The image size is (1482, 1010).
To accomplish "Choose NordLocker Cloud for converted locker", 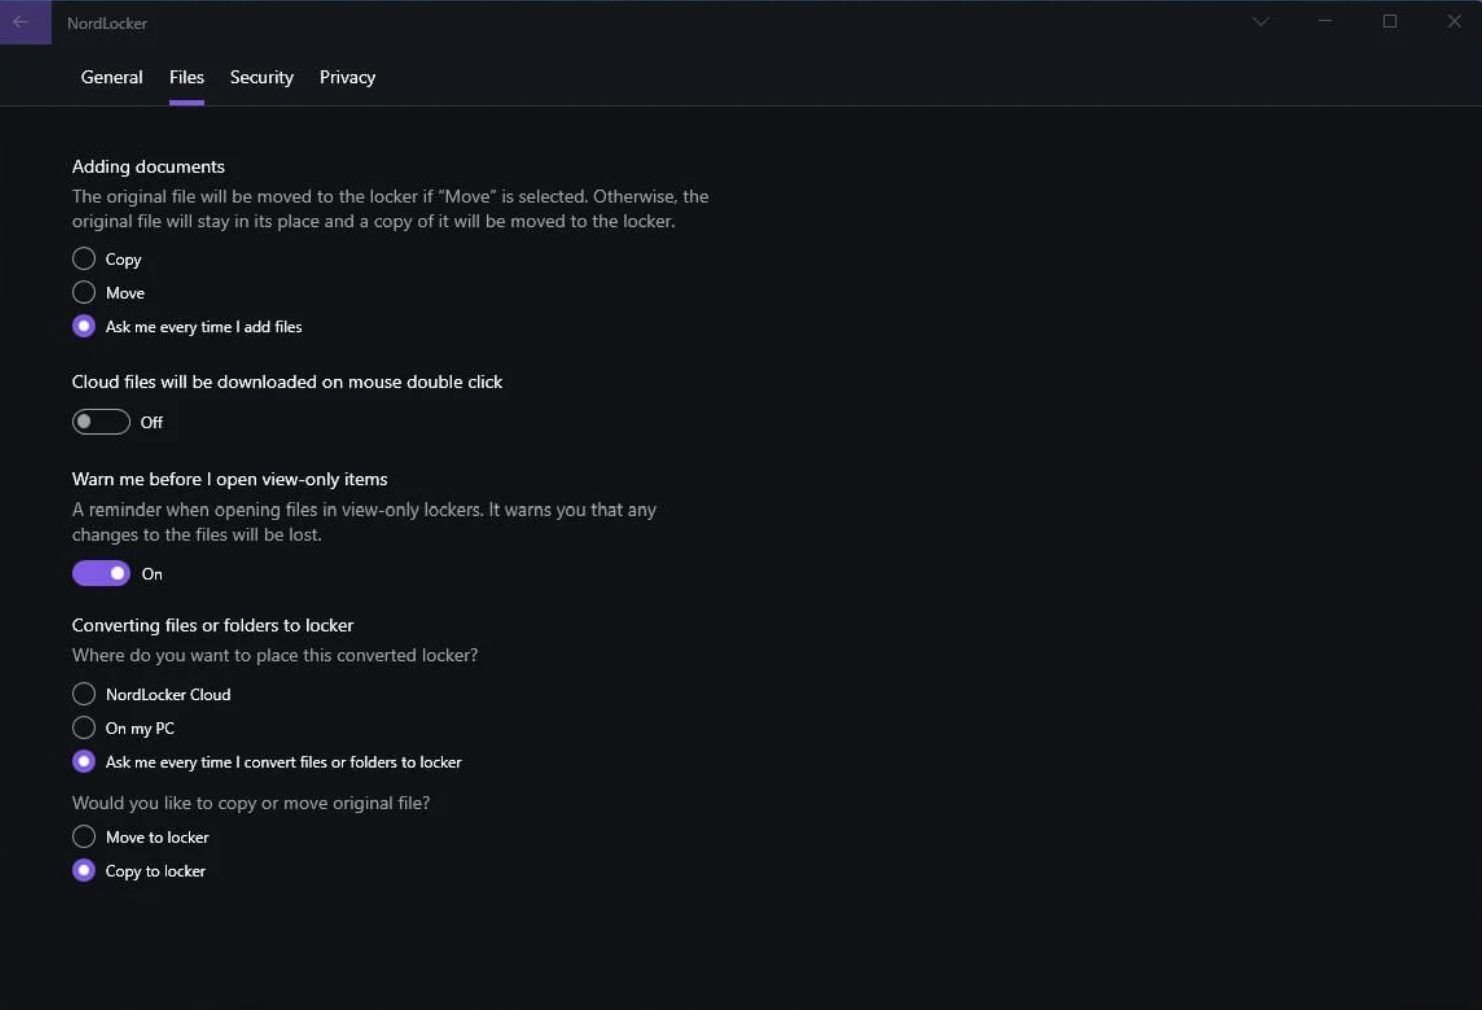I will (x=84, y=694).
